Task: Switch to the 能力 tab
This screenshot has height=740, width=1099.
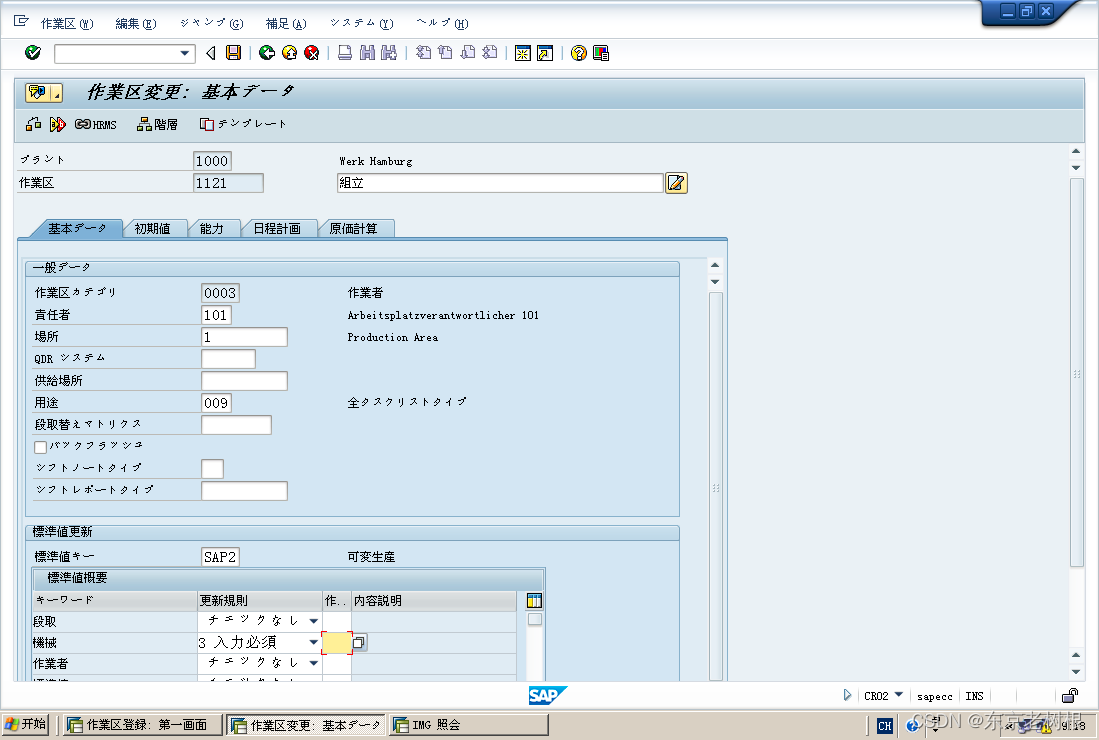Action: 214,227
